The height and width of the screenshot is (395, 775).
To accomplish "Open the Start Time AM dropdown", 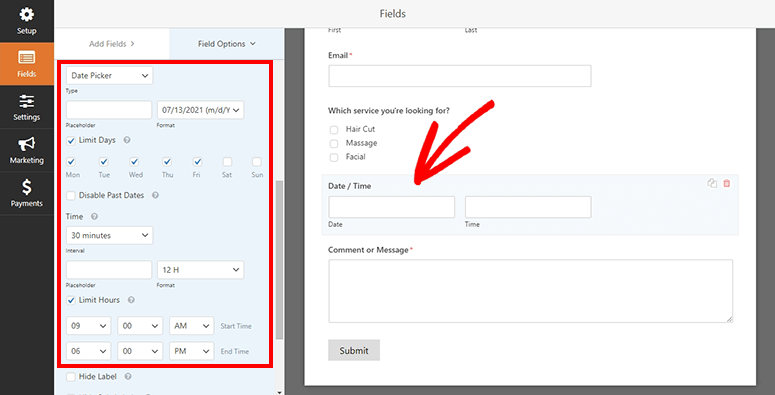I will click(x=192, y=326).
